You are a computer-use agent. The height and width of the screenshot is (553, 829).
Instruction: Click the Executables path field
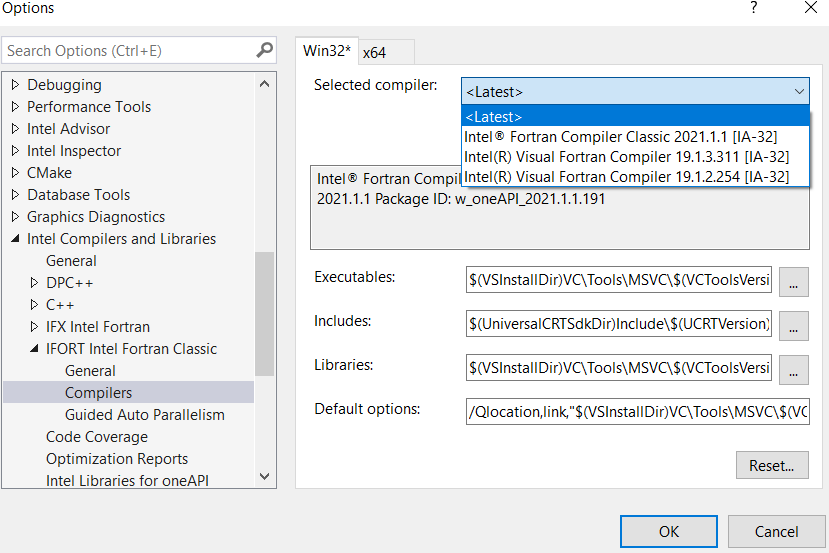pyautogui.click(x=619, y=280)
